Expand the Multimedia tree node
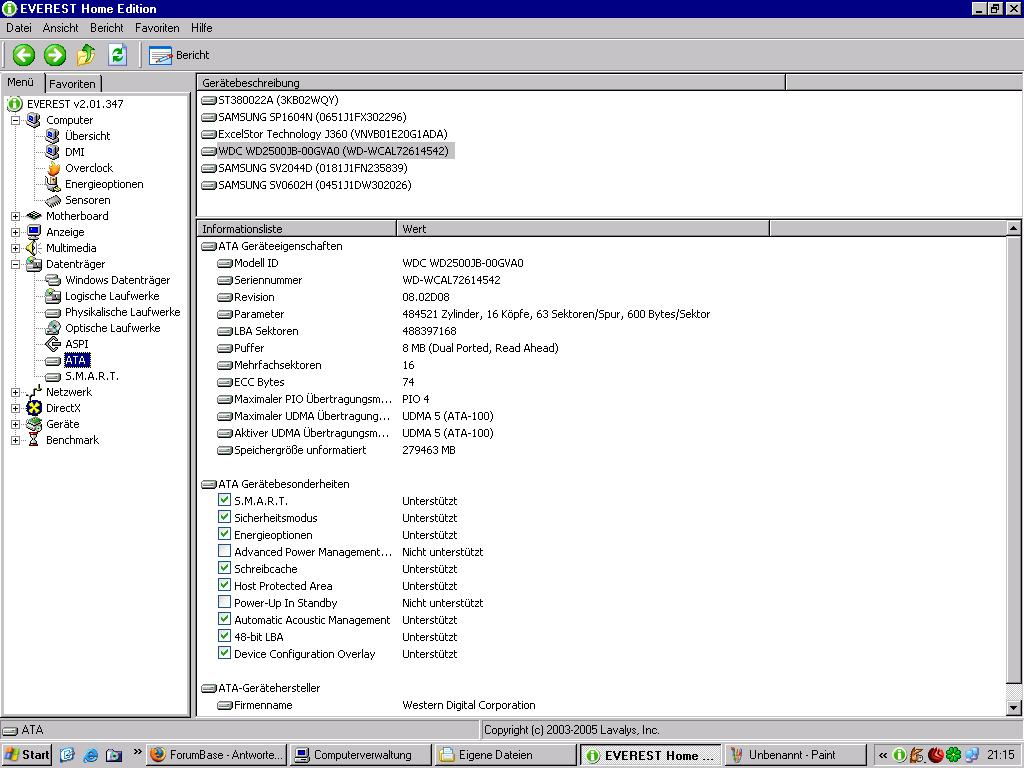 point(16,248)
